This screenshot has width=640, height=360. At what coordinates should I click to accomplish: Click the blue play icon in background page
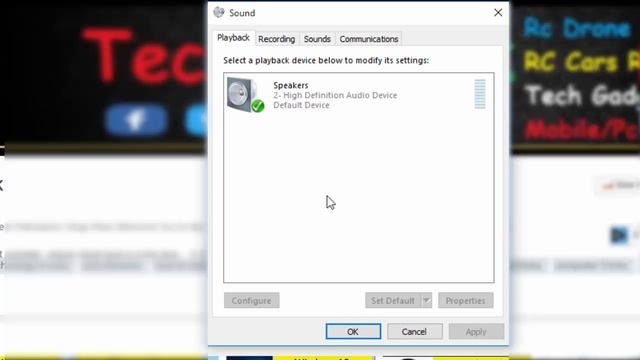pyautogui.click(x=619, y=235)
